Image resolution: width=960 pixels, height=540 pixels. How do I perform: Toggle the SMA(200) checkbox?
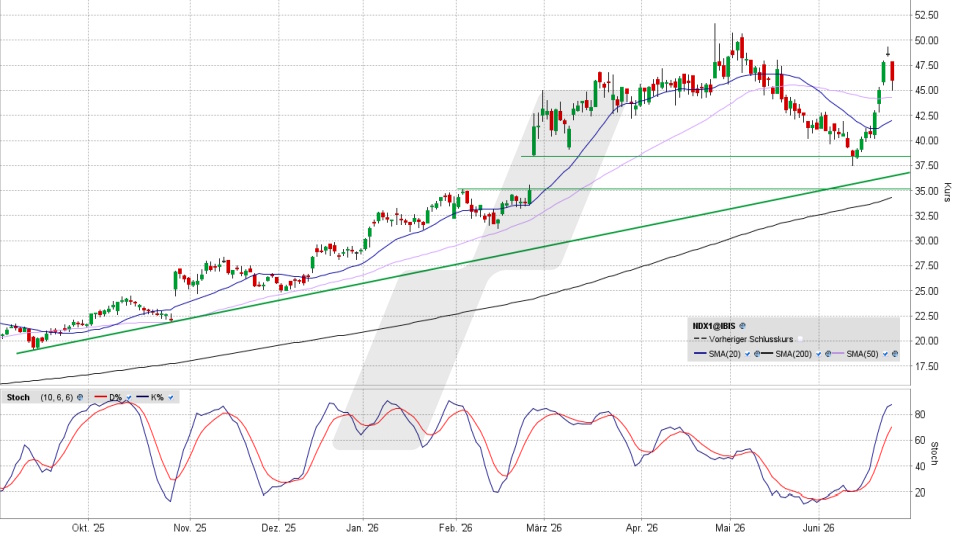pyautogui.click(x=819, y=354)
